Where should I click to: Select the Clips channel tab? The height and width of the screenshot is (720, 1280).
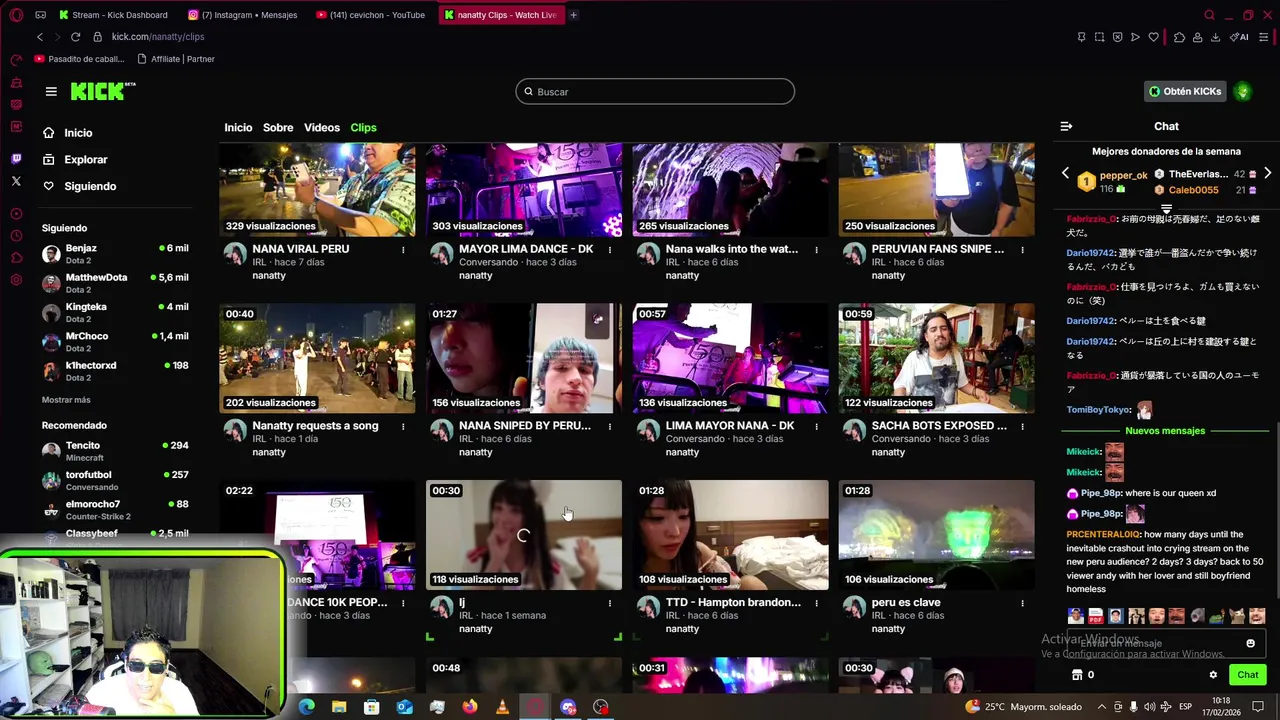[363, 127]
